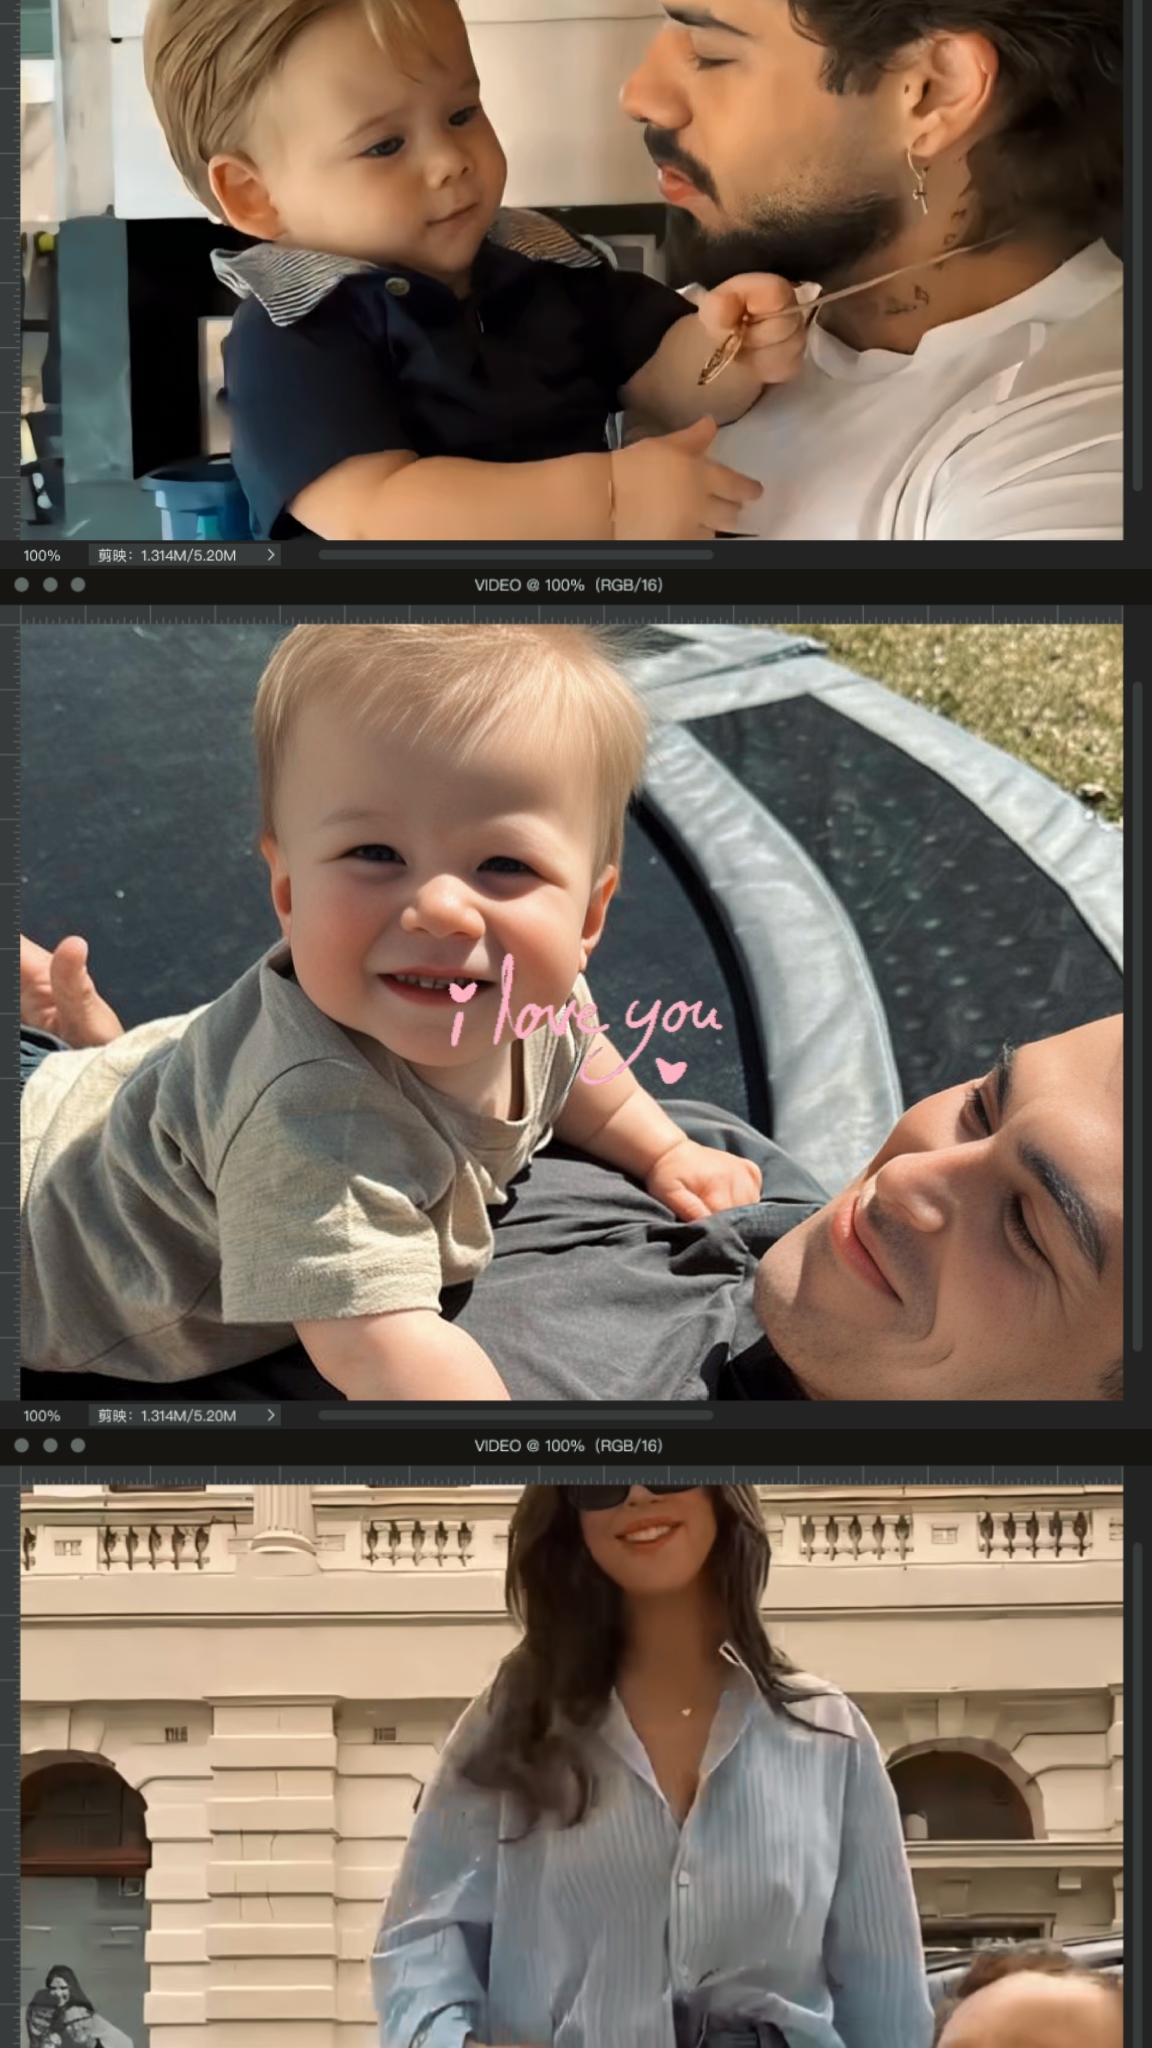Click the vertical scrollbar beside the baby-and-necklace image
The height and width of the screenshot is (2048, 1152).
tap(1138, 250)
